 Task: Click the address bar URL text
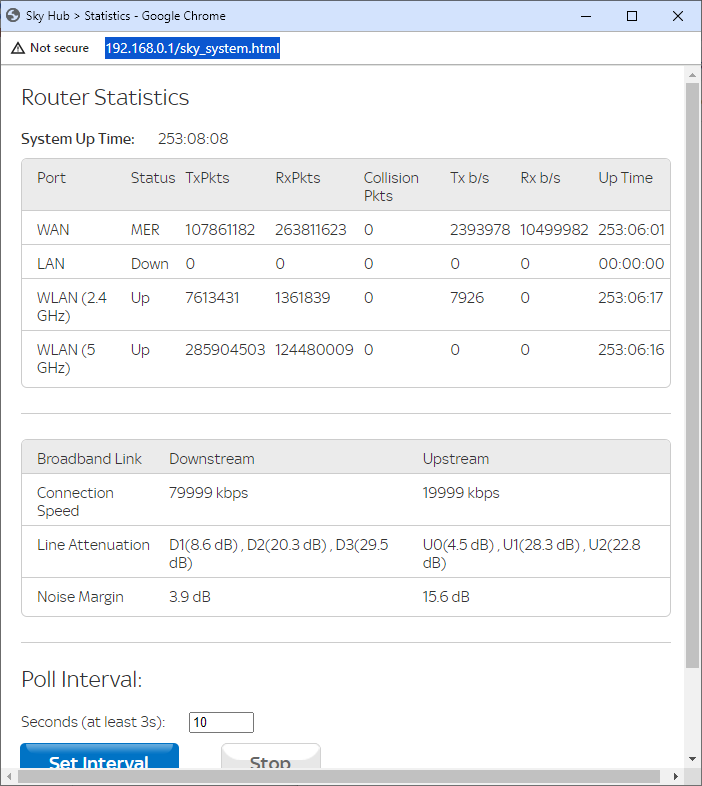click(x=192, y=48)
